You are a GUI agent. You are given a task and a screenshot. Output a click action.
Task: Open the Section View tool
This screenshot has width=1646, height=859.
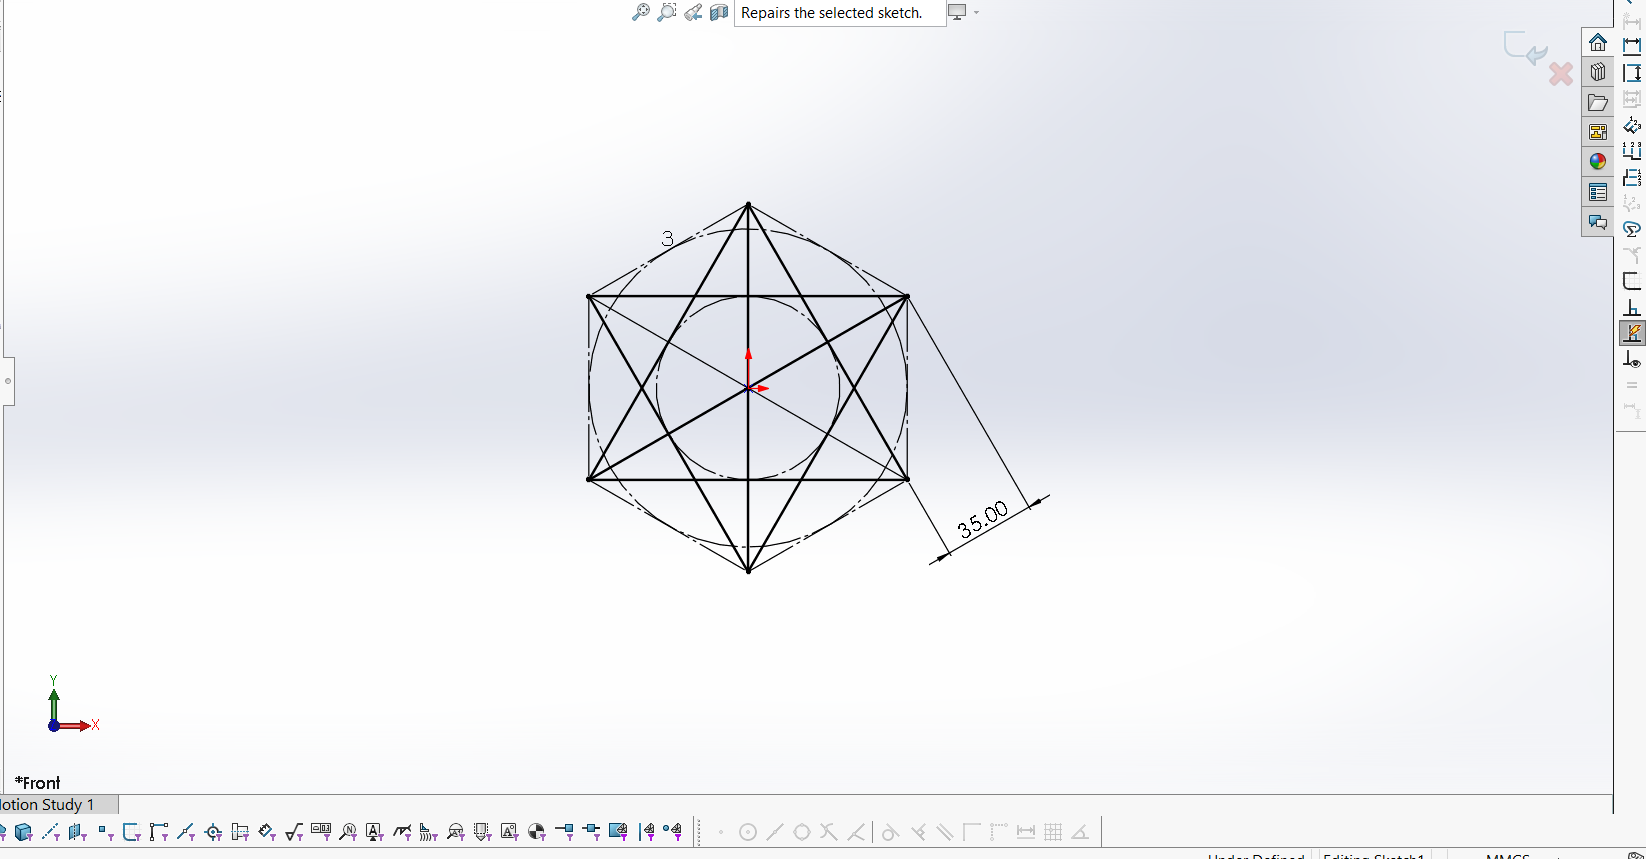click(x=719, y=12)
